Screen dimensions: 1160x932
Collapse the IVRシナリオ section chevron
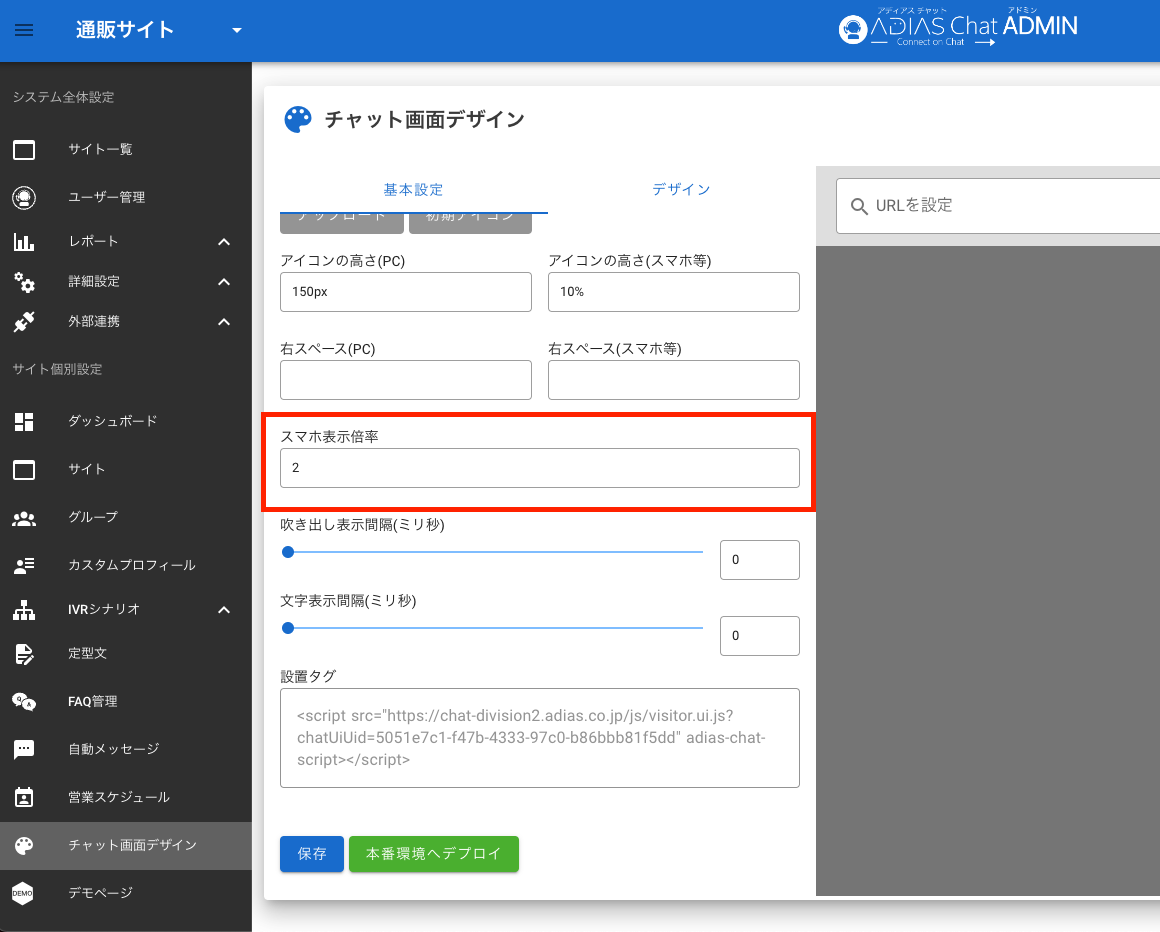point(224,610)
